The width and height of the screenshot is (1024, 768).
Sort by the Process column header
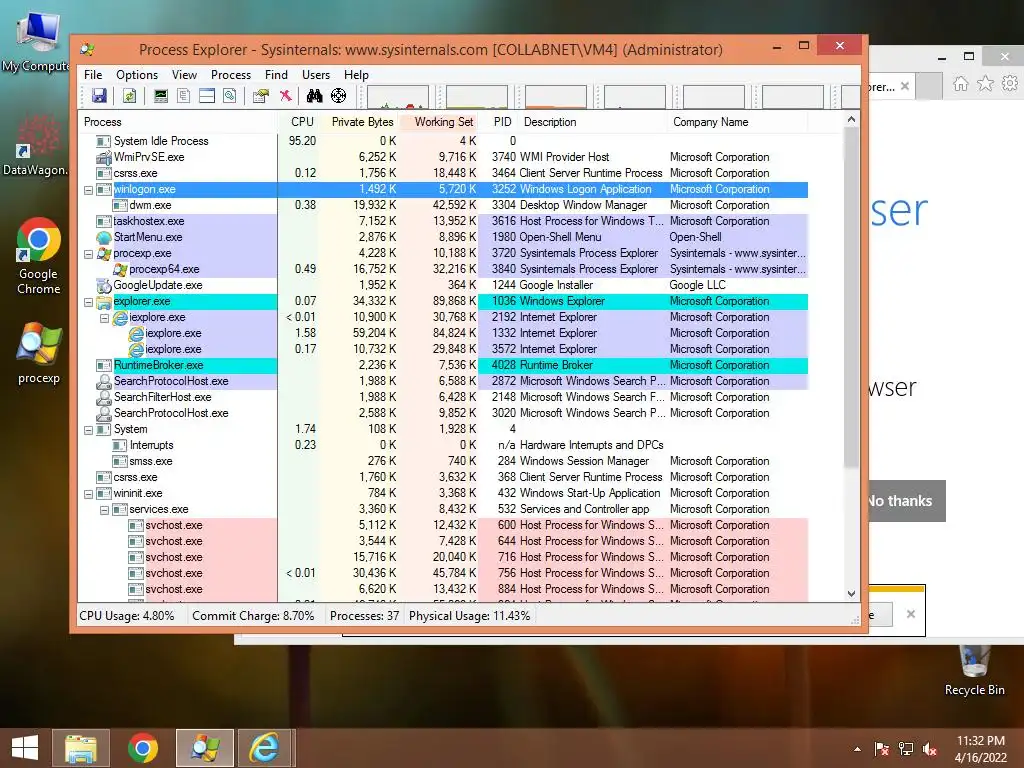point(178,122)
